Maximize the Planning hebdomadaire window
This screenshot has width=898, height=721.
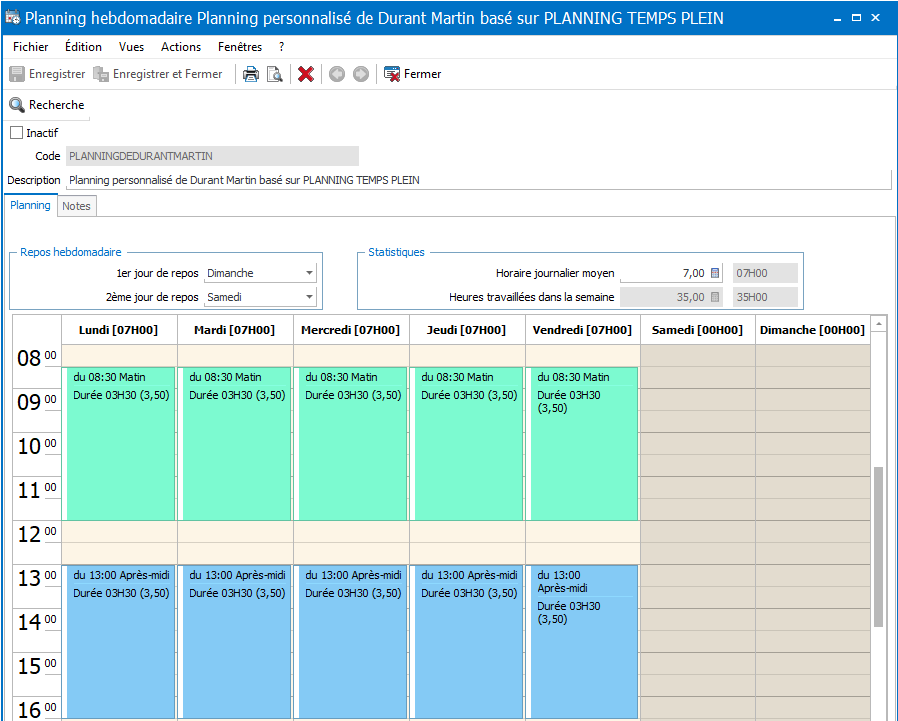click(856, 18)
